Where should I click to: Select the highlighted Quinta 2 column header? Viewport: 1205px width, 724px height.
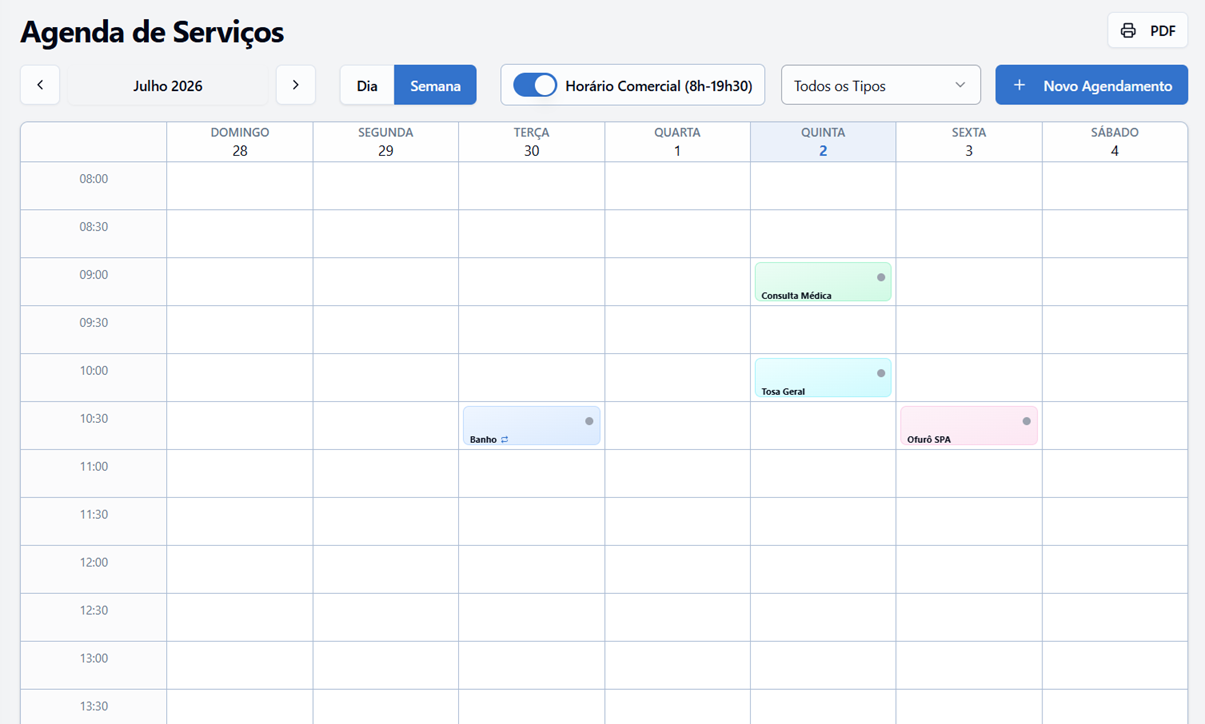pos(823,141)
